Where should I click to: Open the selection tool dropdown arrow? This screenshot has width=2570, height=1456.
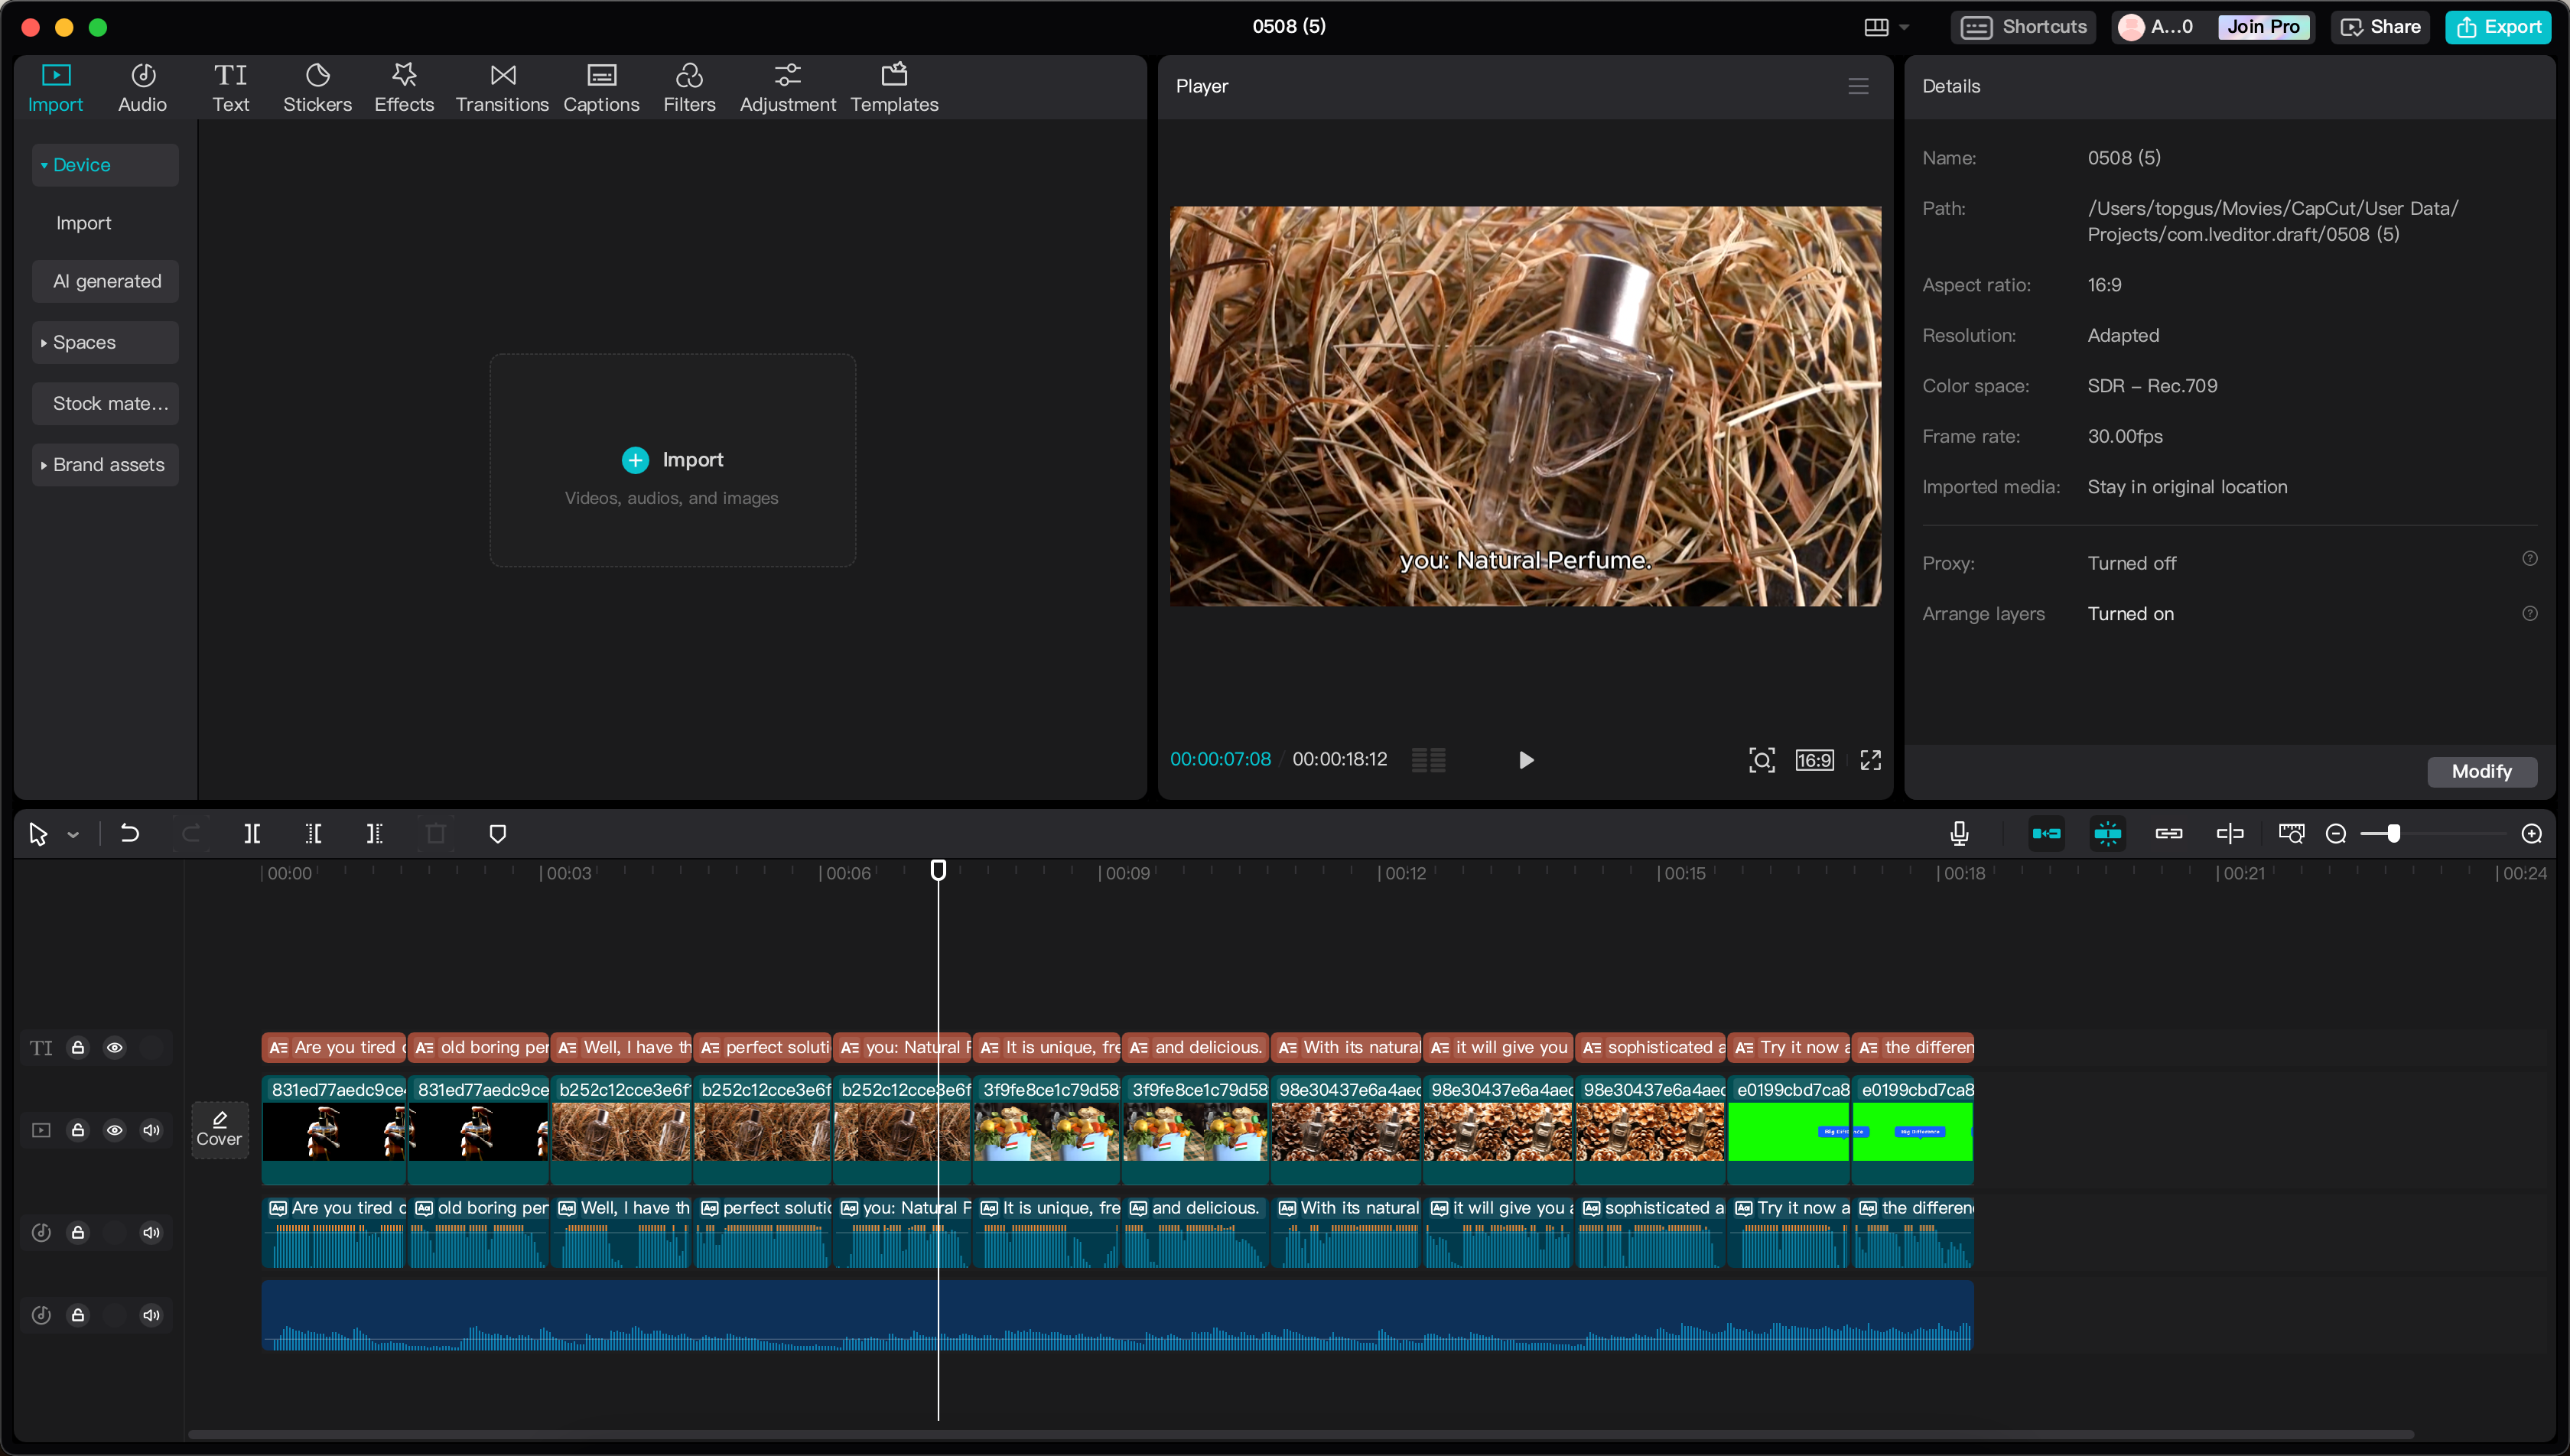(71, 833)
